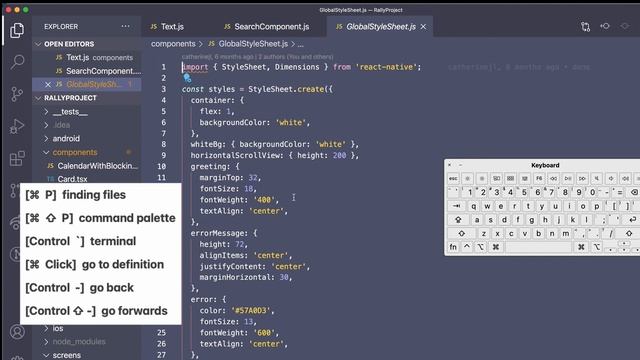Click the left shift key on Keyboard viewer

462,233
